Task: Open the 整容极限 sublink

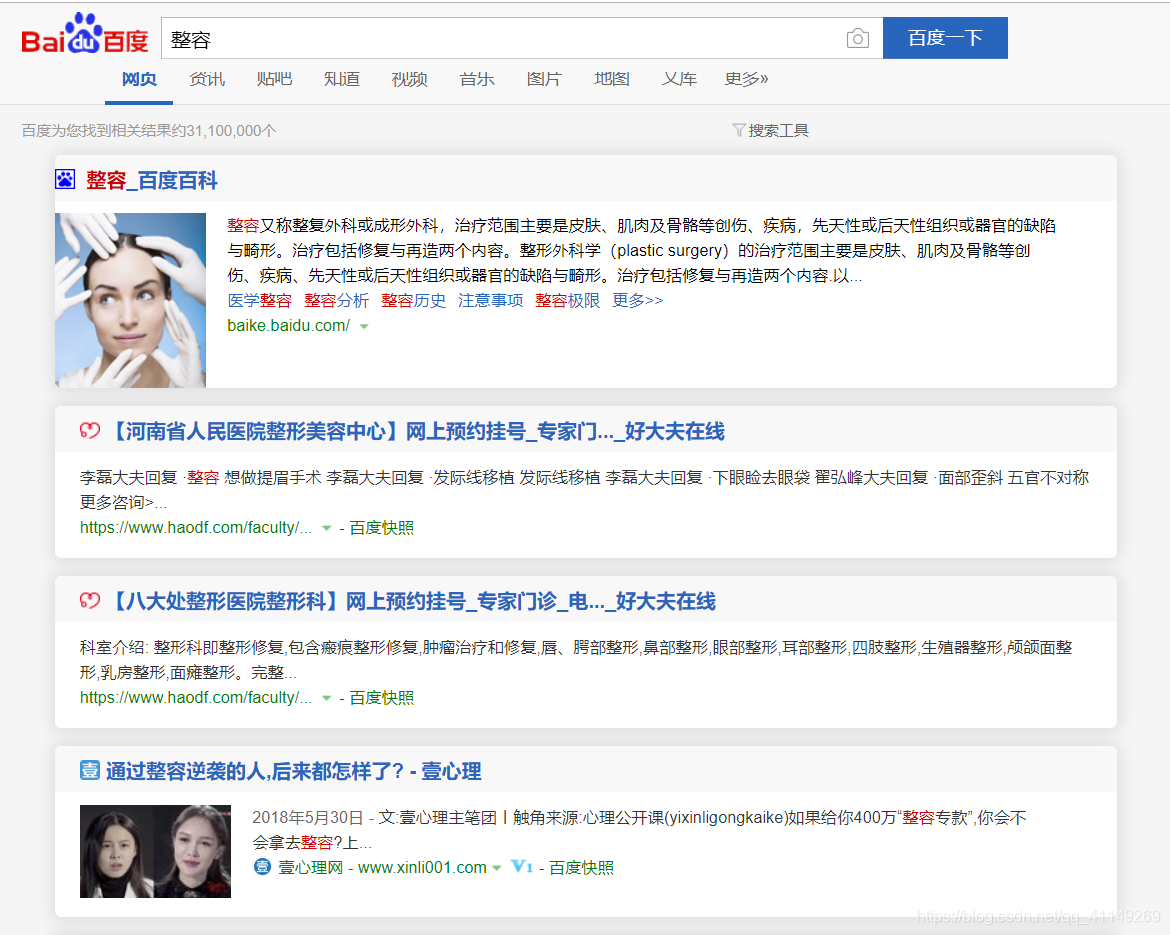Action: coord(567,300)
